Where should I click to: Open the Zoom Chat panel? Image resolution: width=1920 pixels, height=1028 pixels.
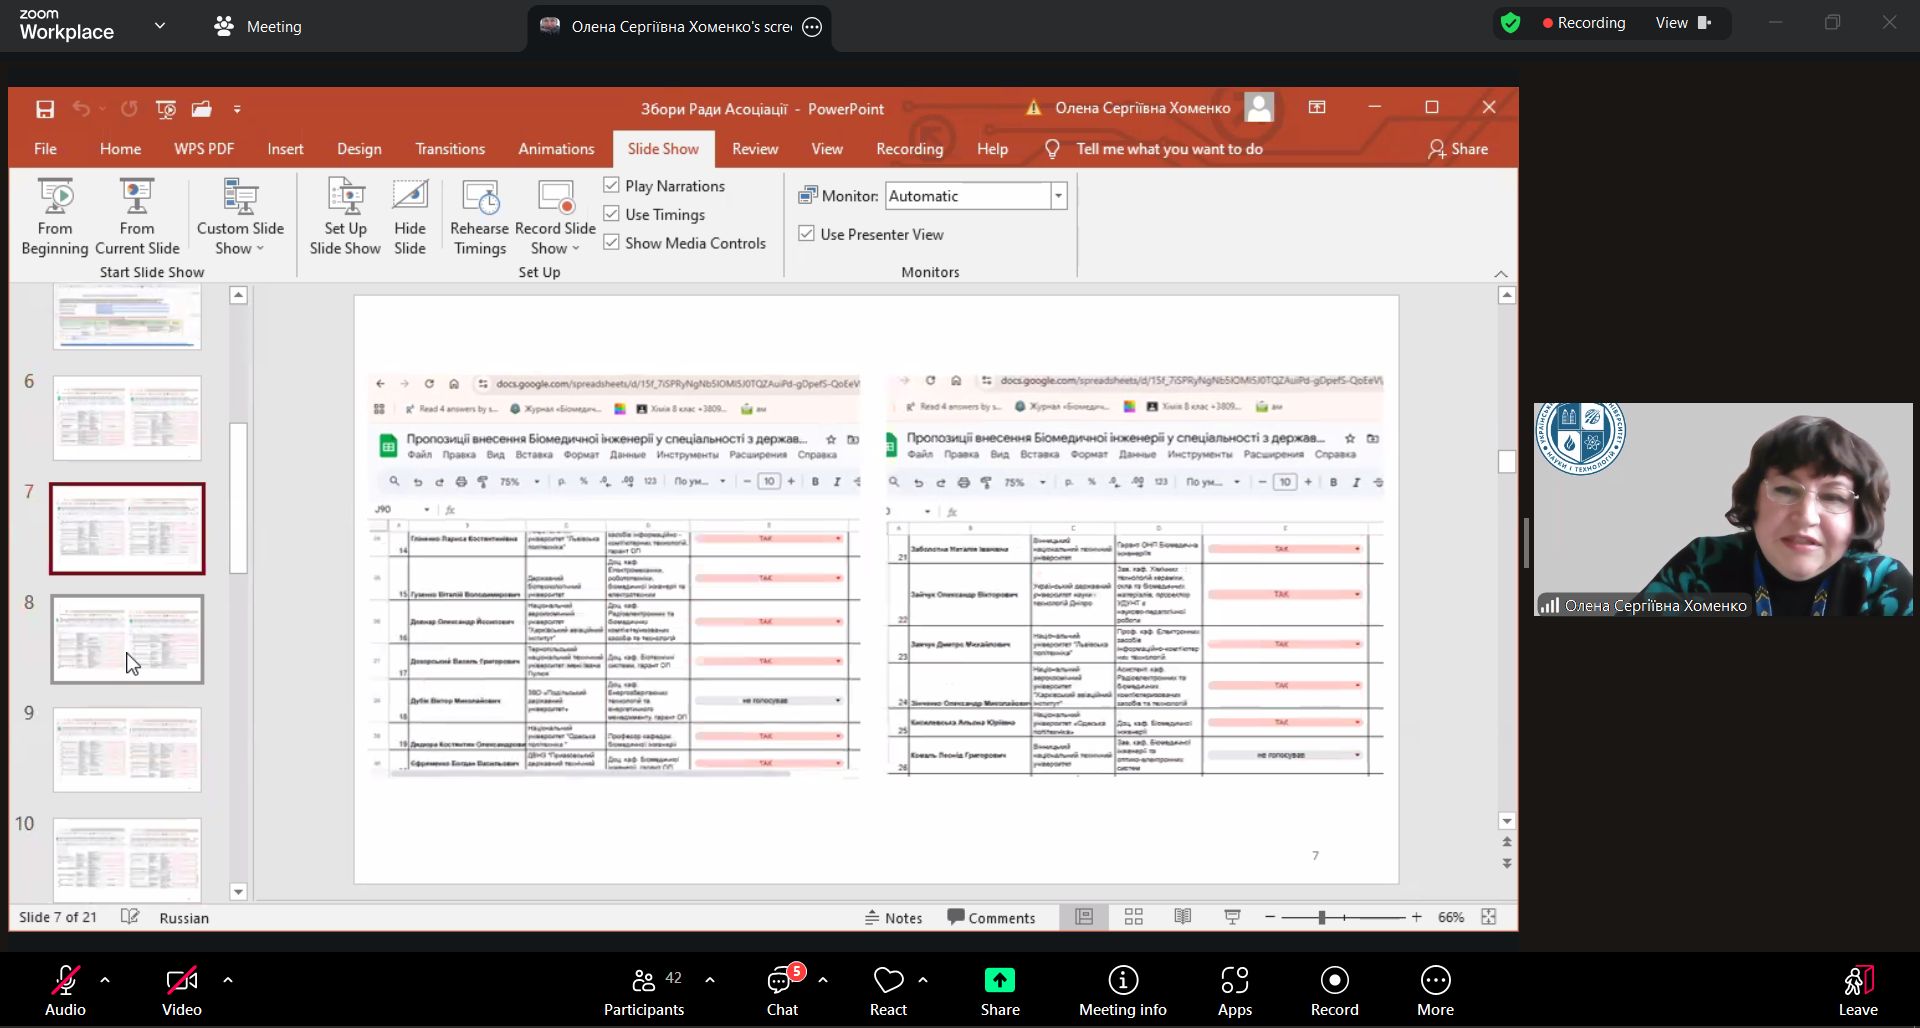(x=782, y=991)
